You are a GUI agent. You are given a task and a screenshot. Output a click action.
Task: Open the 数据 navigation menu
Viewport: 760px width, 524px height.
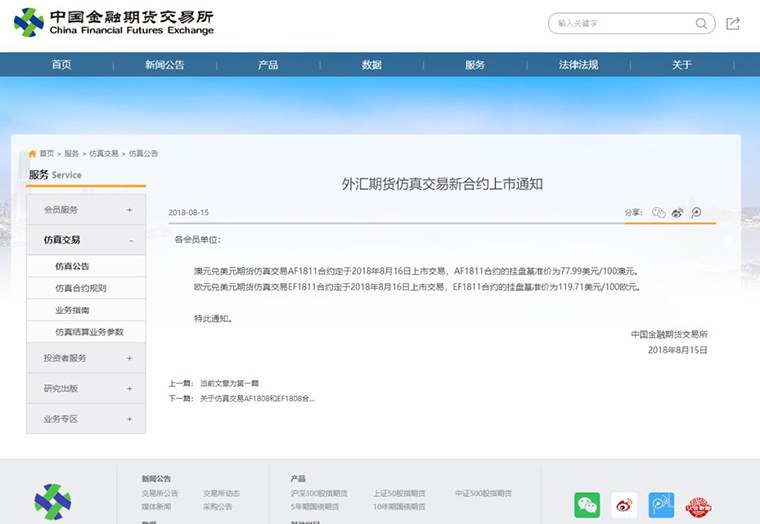coord(372,64)
